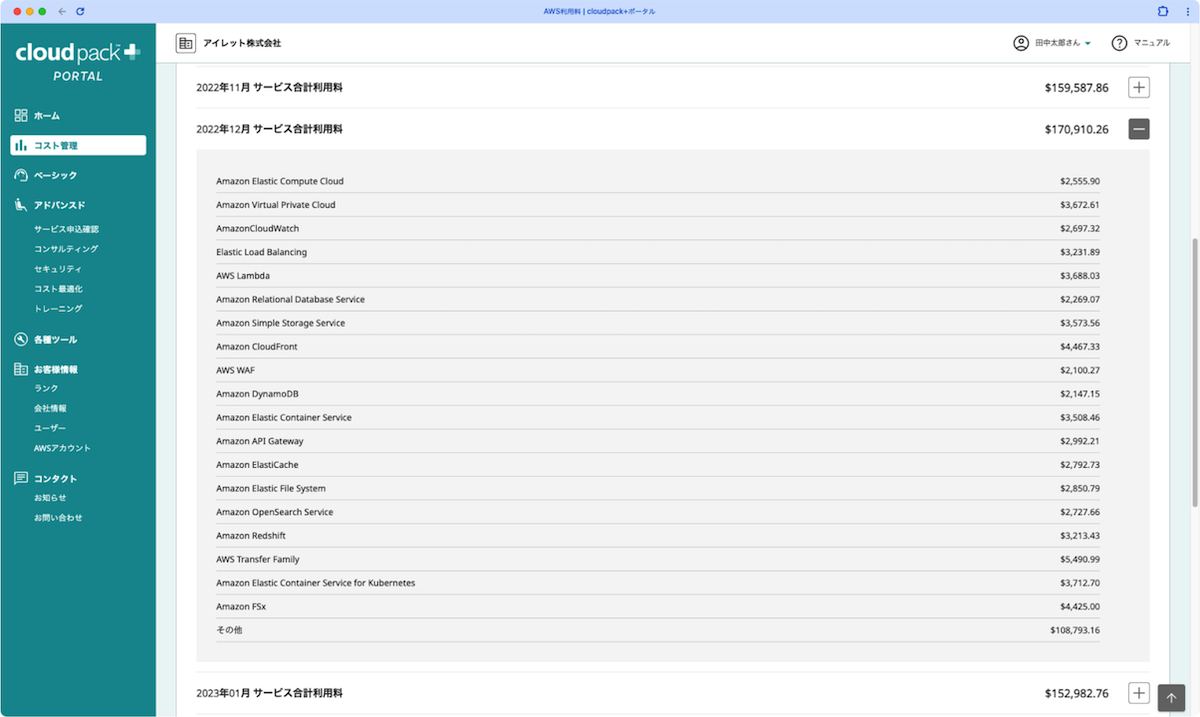
Task: Select セキュリティ in the sidebar
Action: pyautogui.click(x=58, y=269)
